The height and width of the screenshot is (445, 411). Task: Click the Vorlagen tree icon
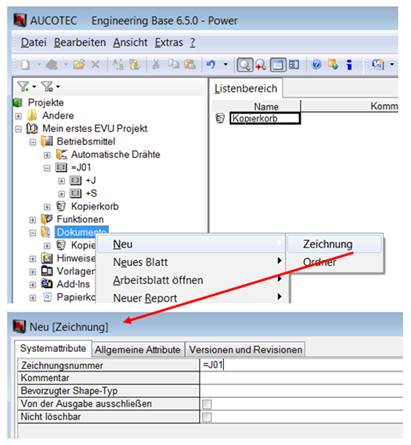coord(47,271)
